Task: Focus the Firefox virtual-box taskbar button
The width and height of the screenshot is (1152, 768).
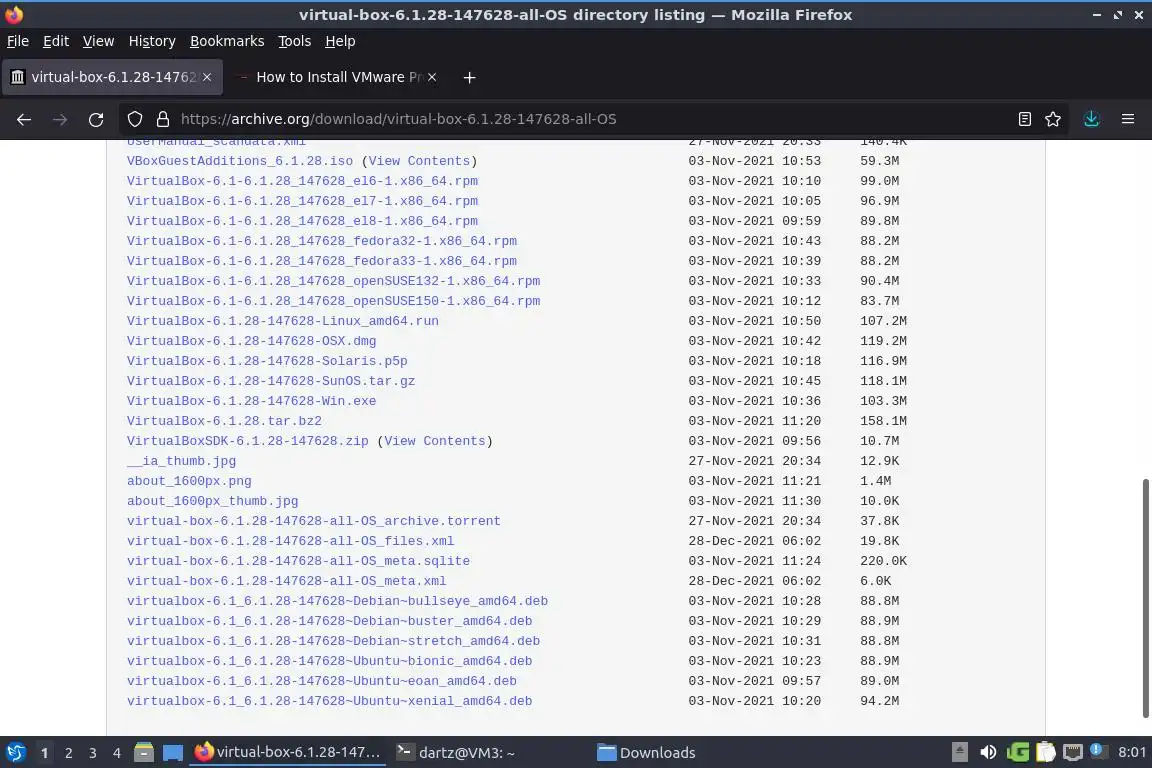Action: coord(287,753)
